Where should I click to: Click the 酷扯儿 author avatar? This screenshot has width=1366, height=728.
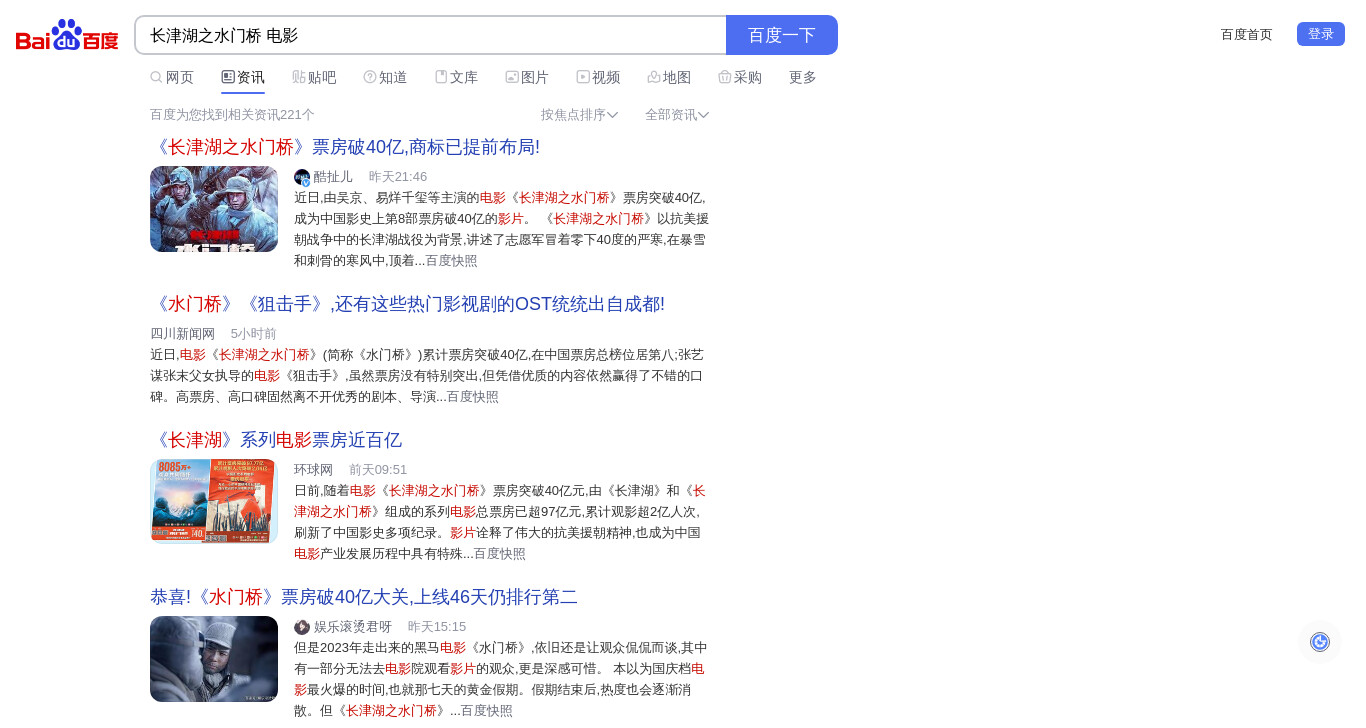click(302, 177)
